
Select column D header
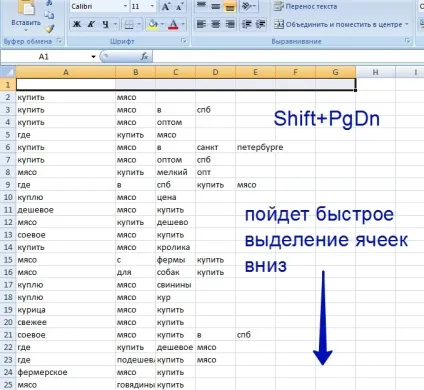point(215,72)
